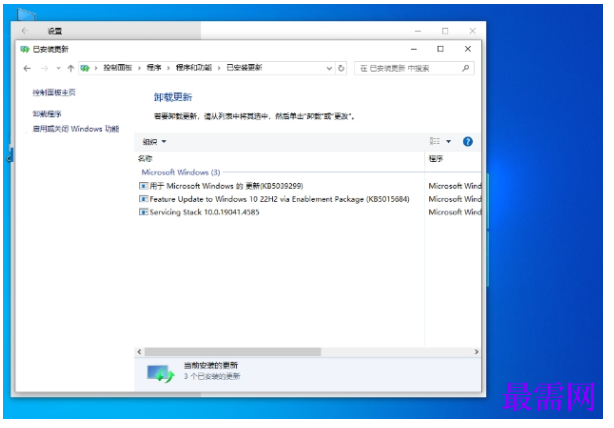
Task: Refresh the Installed Updates list
Action: point(341,68)
